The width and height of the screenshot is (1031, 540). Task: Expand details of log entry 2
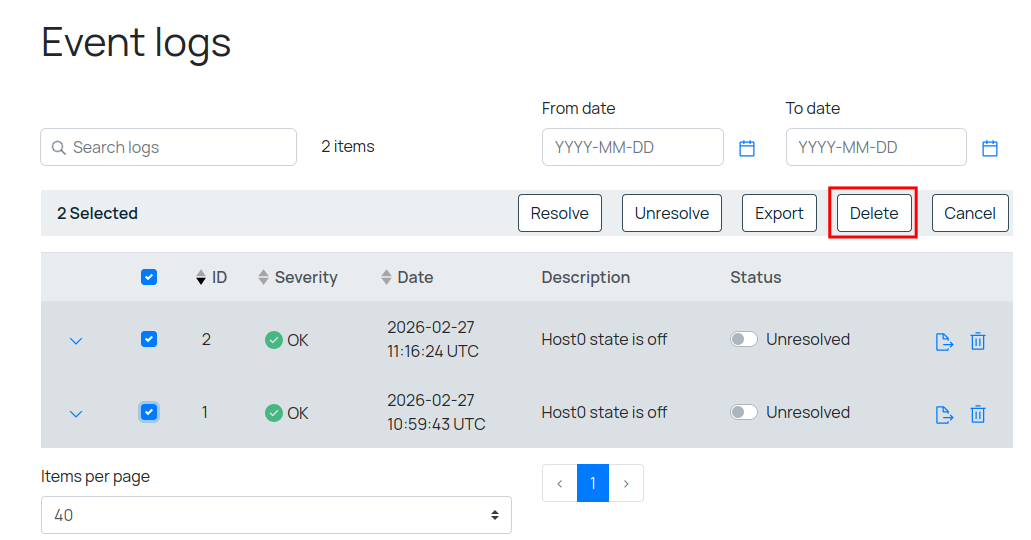coord(76,341)
